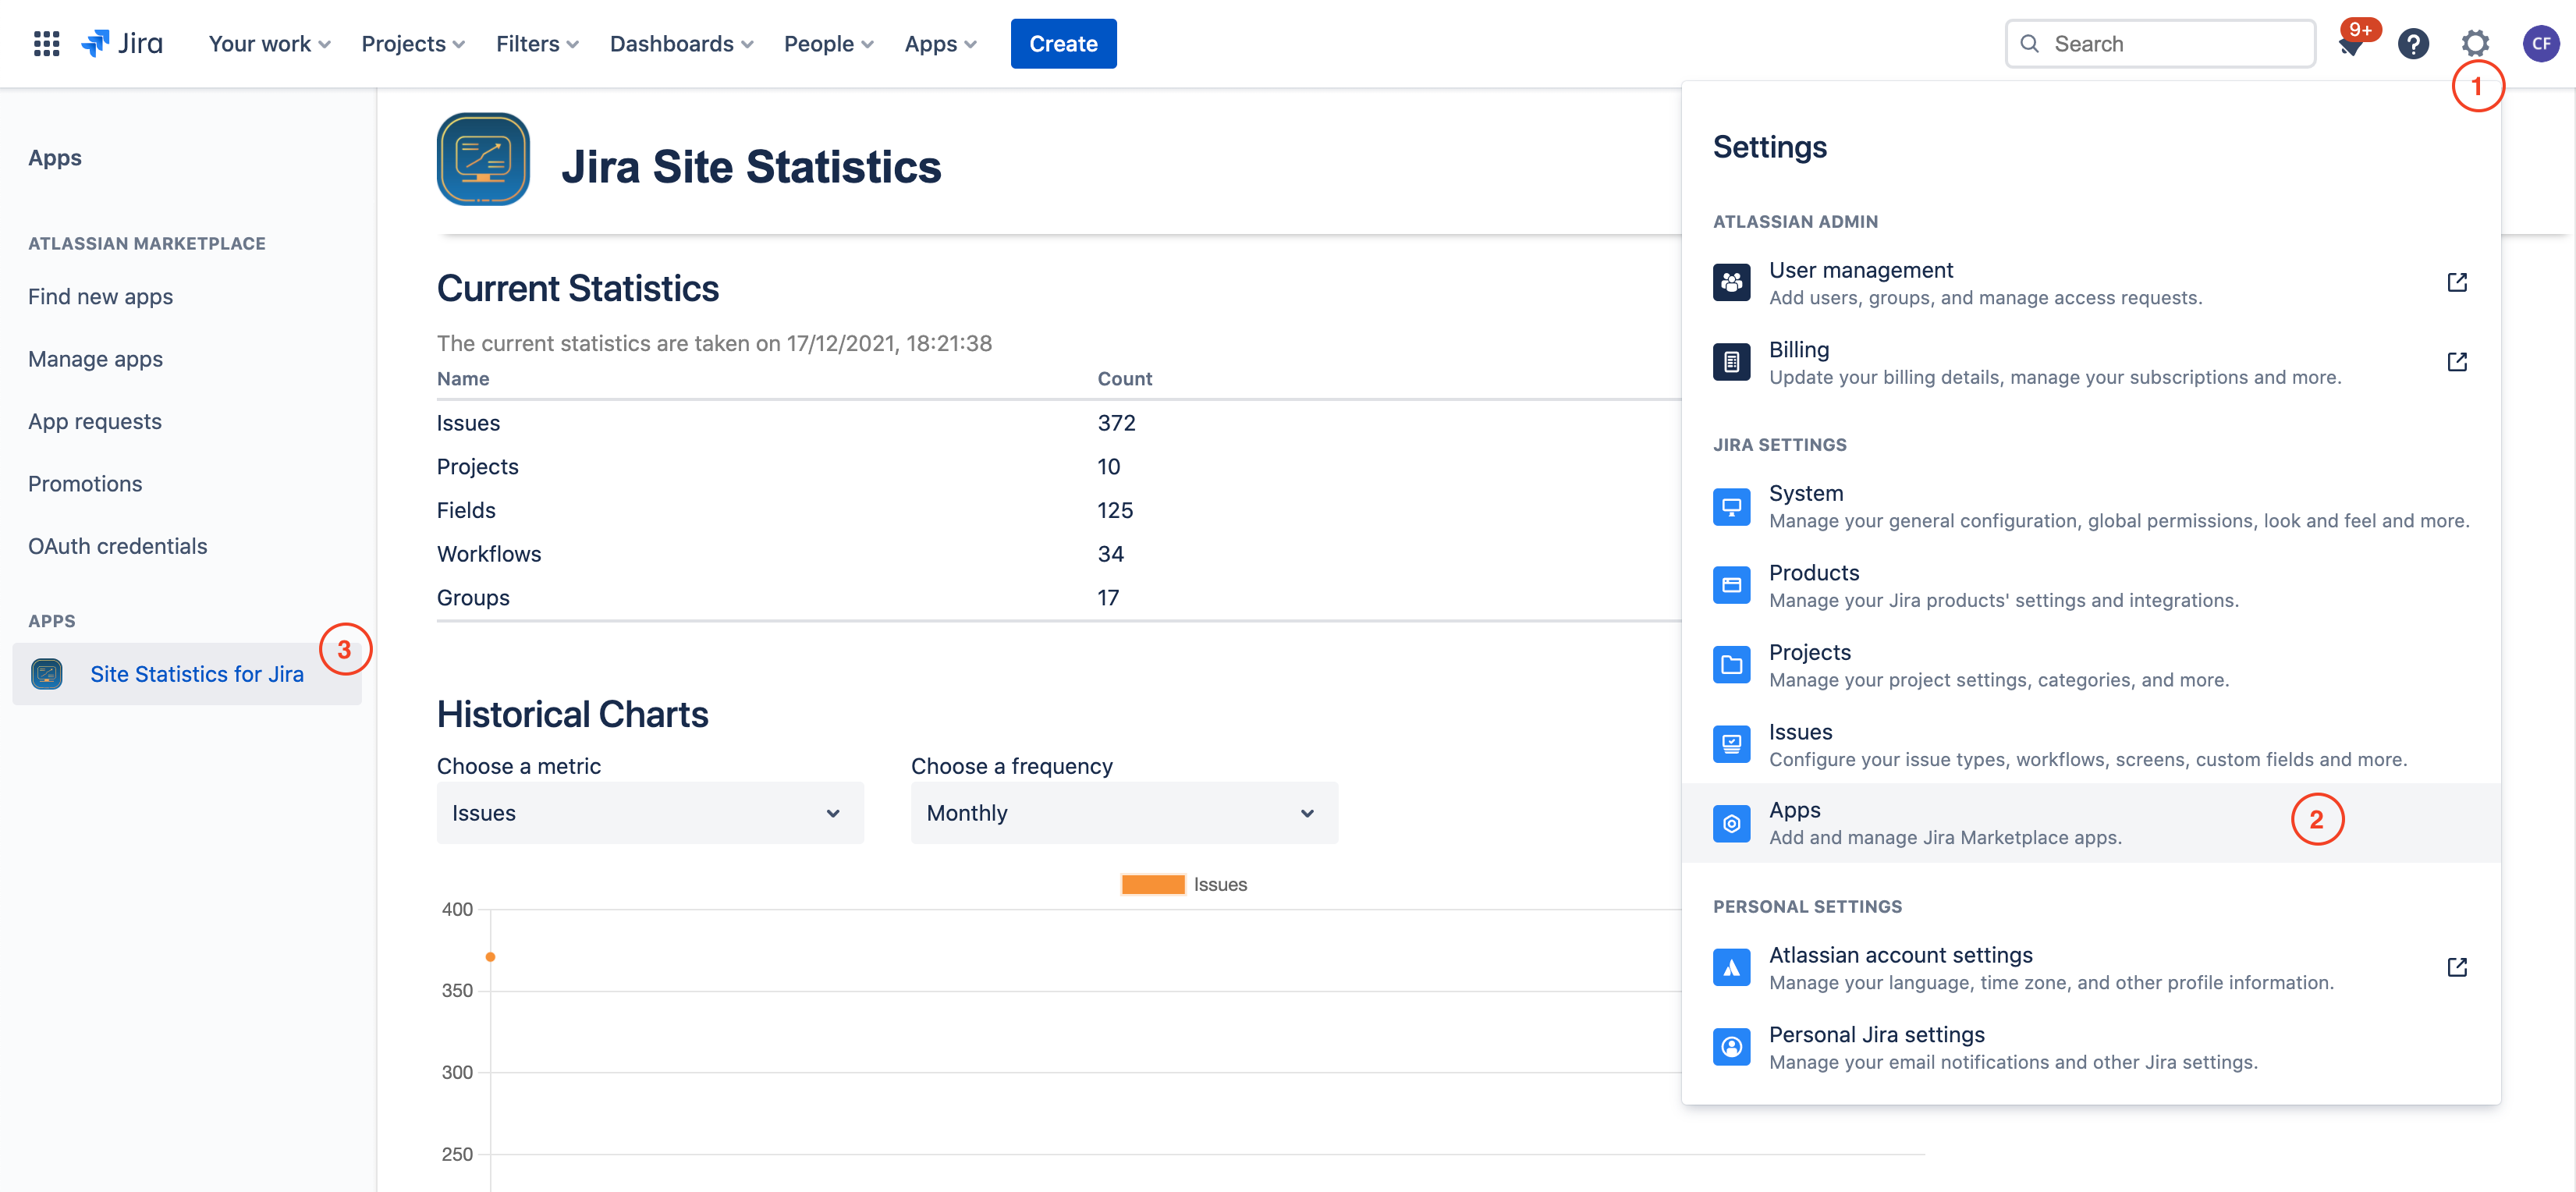Select System in the settings menu

[x=1806, y=493]
